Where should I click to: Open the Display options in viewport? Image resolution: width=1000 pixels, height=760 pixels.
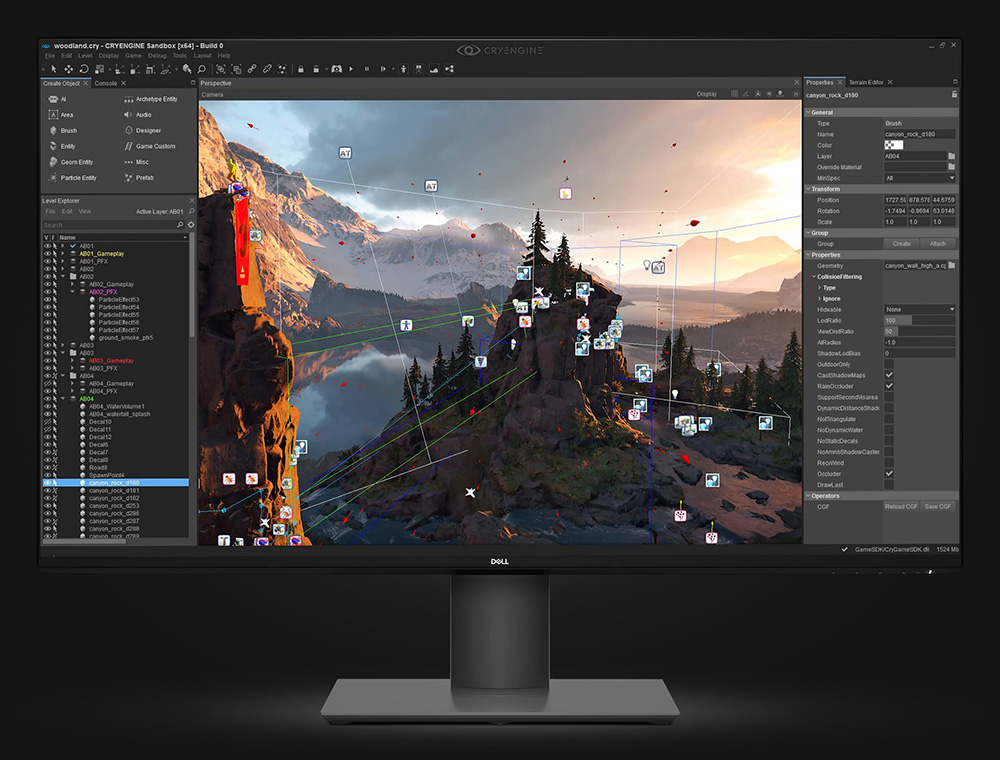[x=707, y=94]
